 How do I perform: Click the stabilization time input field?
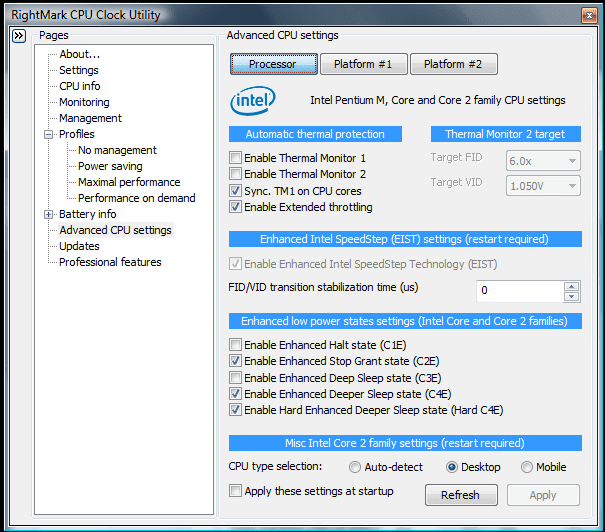click(520, 291)
